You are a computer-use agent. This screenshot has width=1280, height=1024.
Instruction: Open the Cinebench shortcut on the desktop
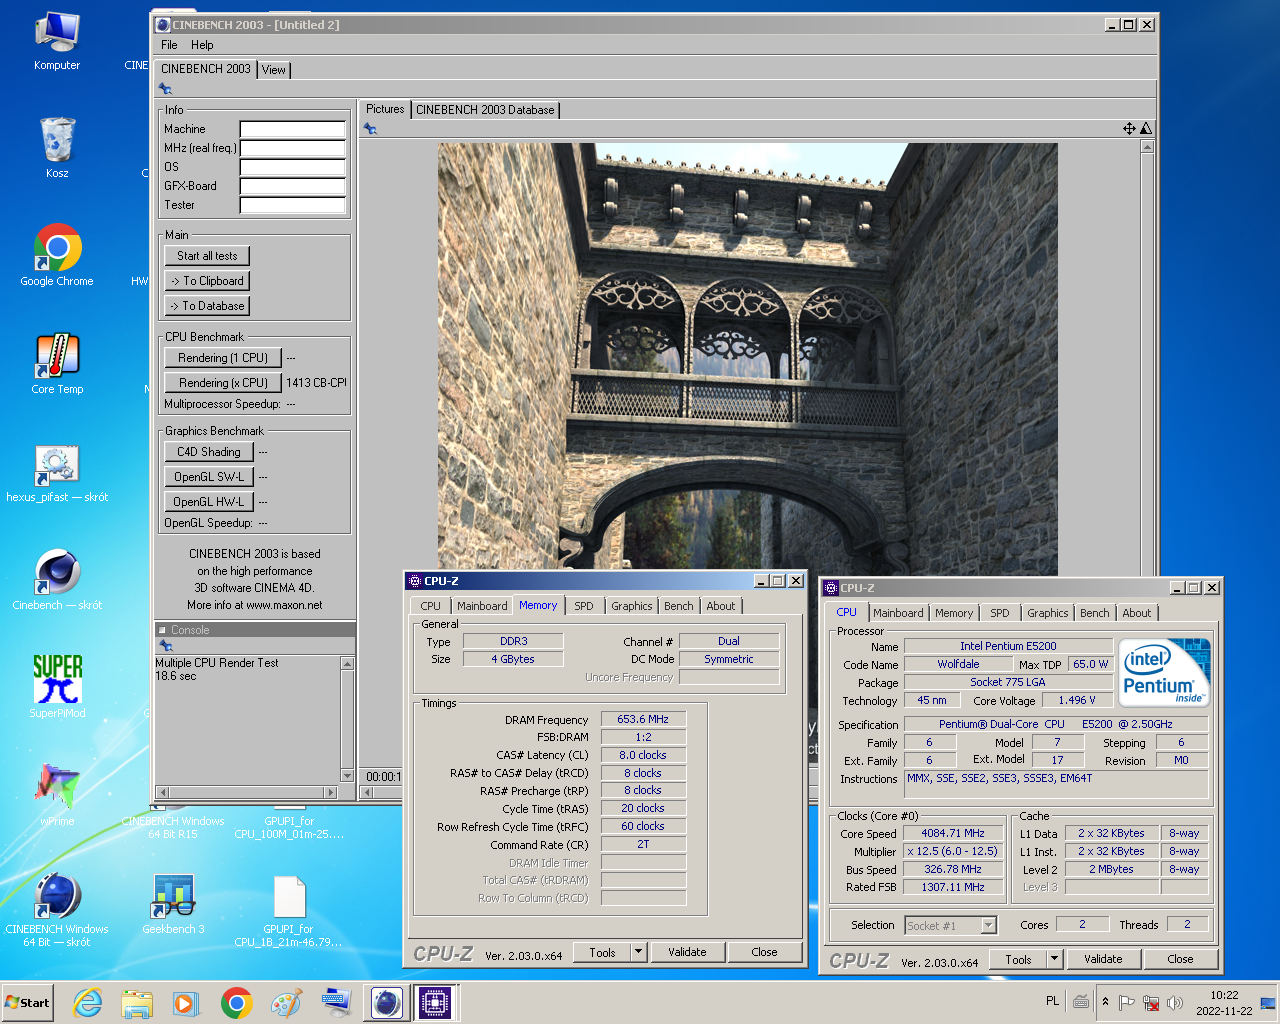[x=57, y=580]
